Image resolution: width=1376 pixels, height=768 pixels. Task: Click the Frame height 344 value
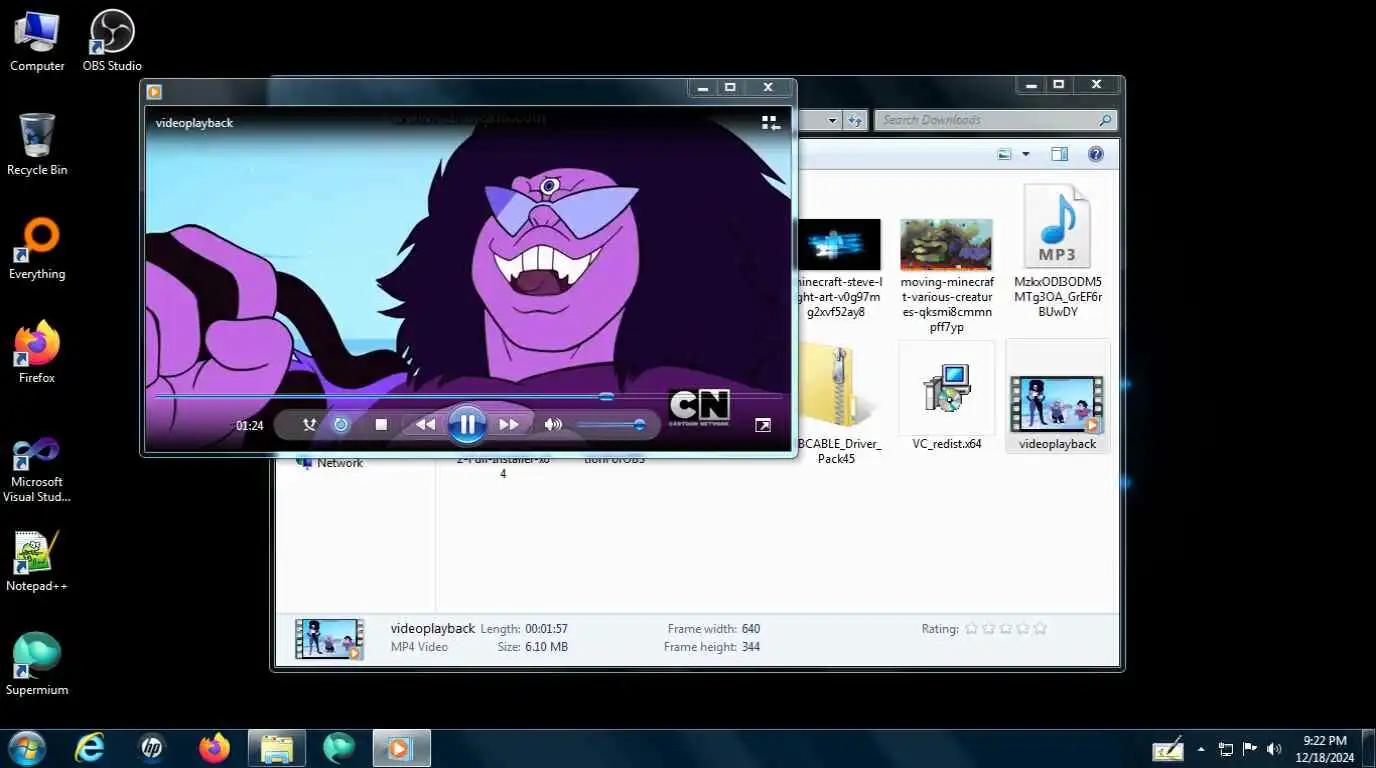click(x=751, y=647)
